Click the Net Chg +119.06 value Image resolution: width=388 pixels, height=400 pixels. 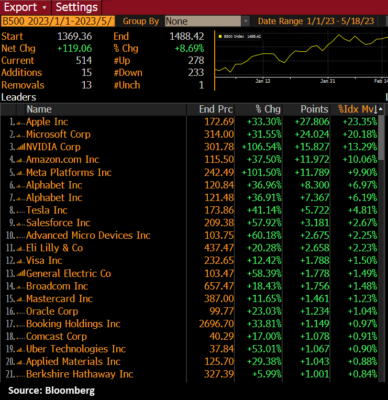75,48
